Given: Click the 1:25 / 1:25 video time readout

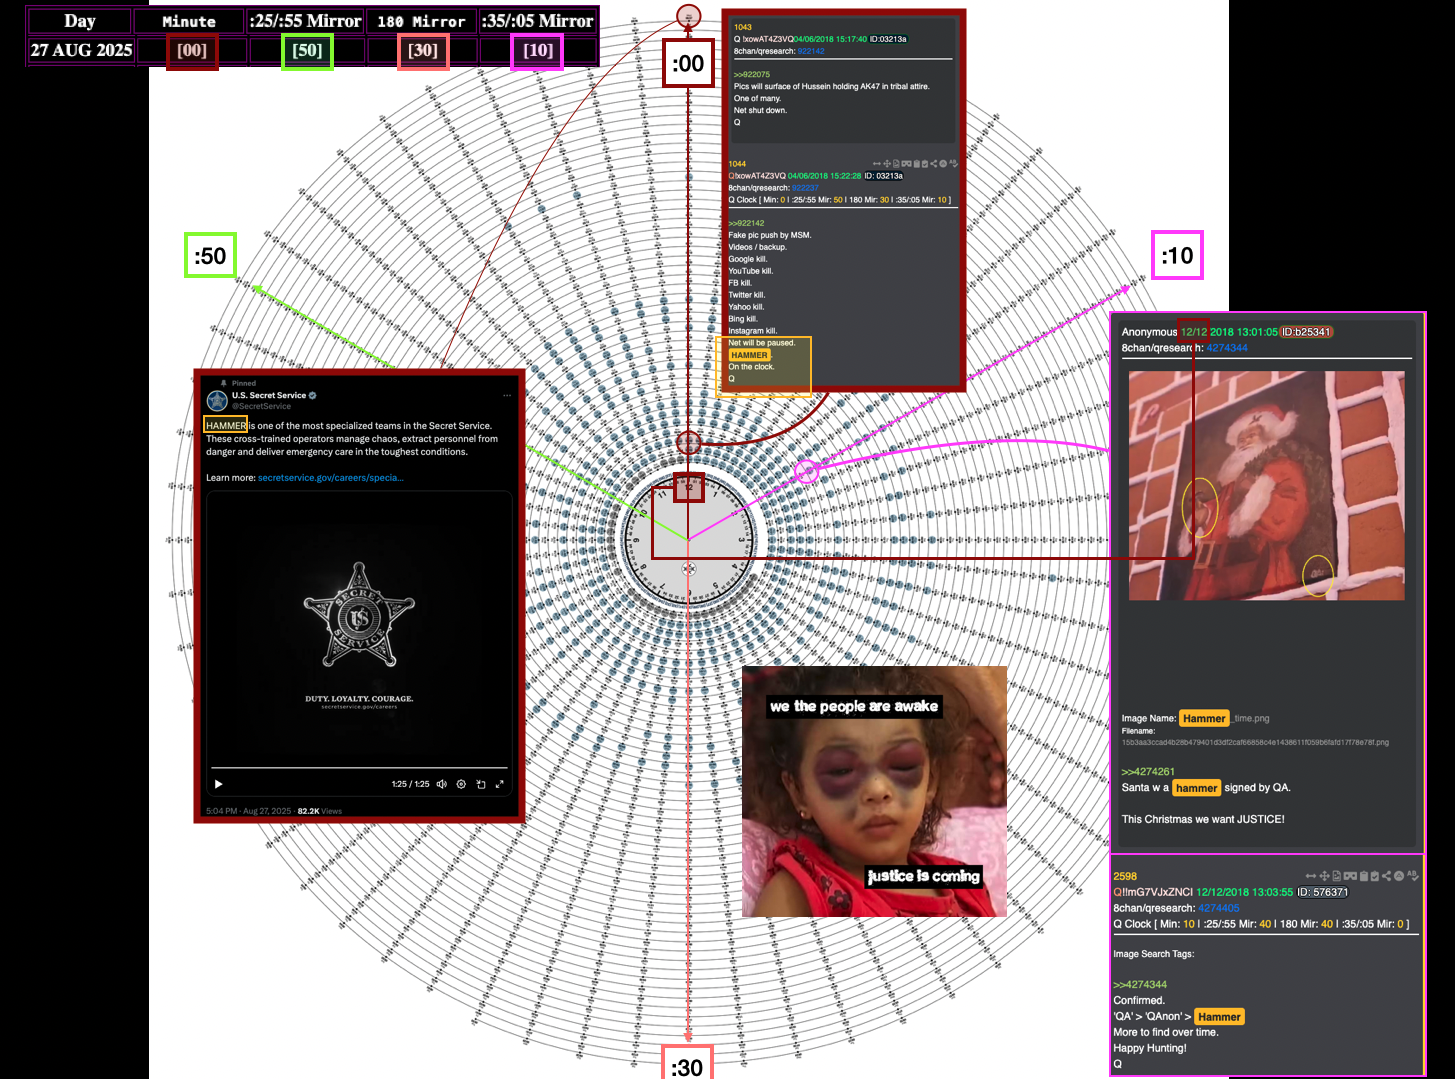Looking at the screenshot, I should click(410, 784).
